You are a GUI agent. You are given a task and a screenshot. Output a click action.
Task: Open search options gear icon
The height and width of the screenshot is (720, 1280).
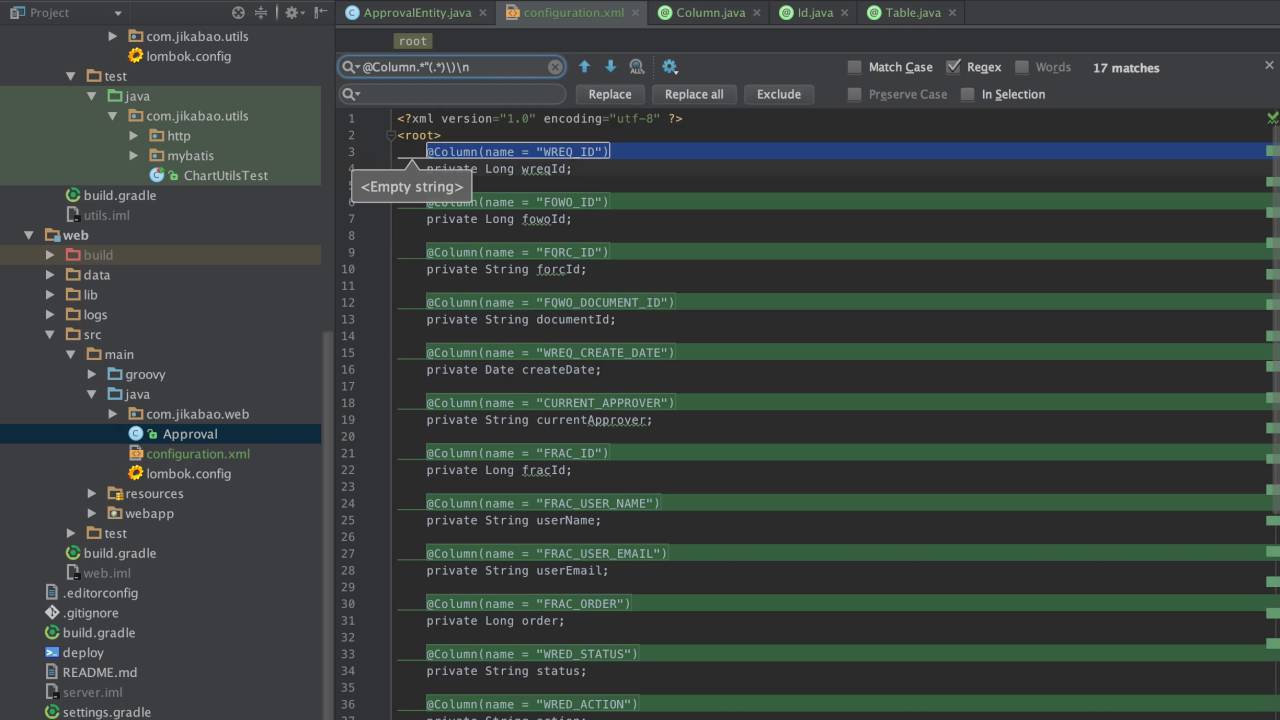669,67
